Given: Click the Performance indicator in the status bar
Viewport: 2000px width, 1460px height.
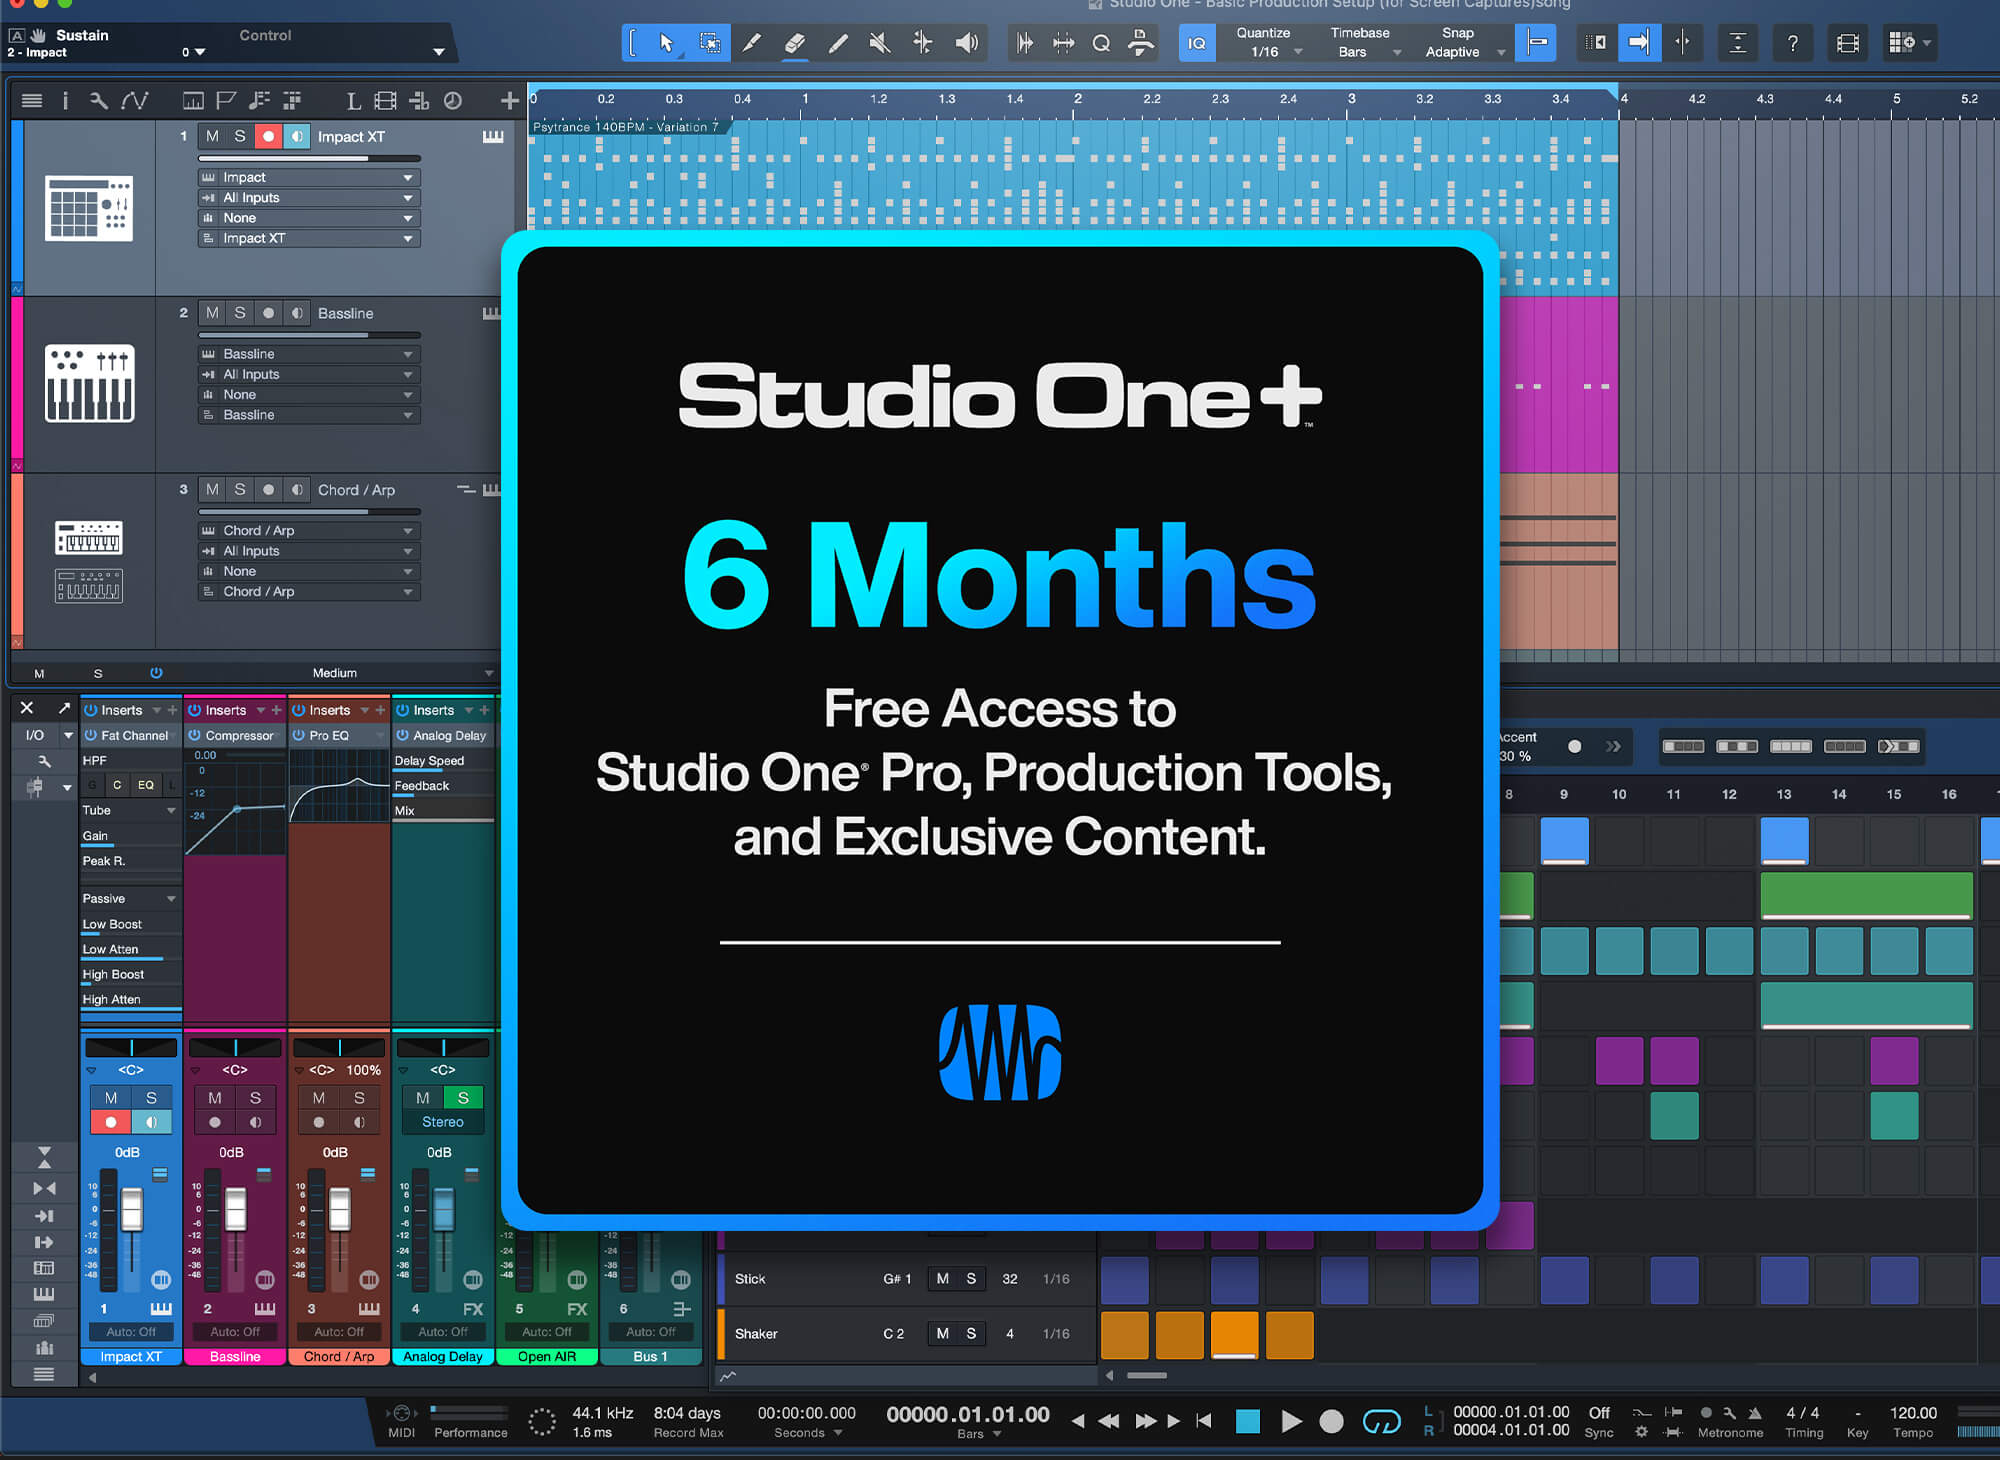Looking at the screenshot, I should [x=469, y=1422].
